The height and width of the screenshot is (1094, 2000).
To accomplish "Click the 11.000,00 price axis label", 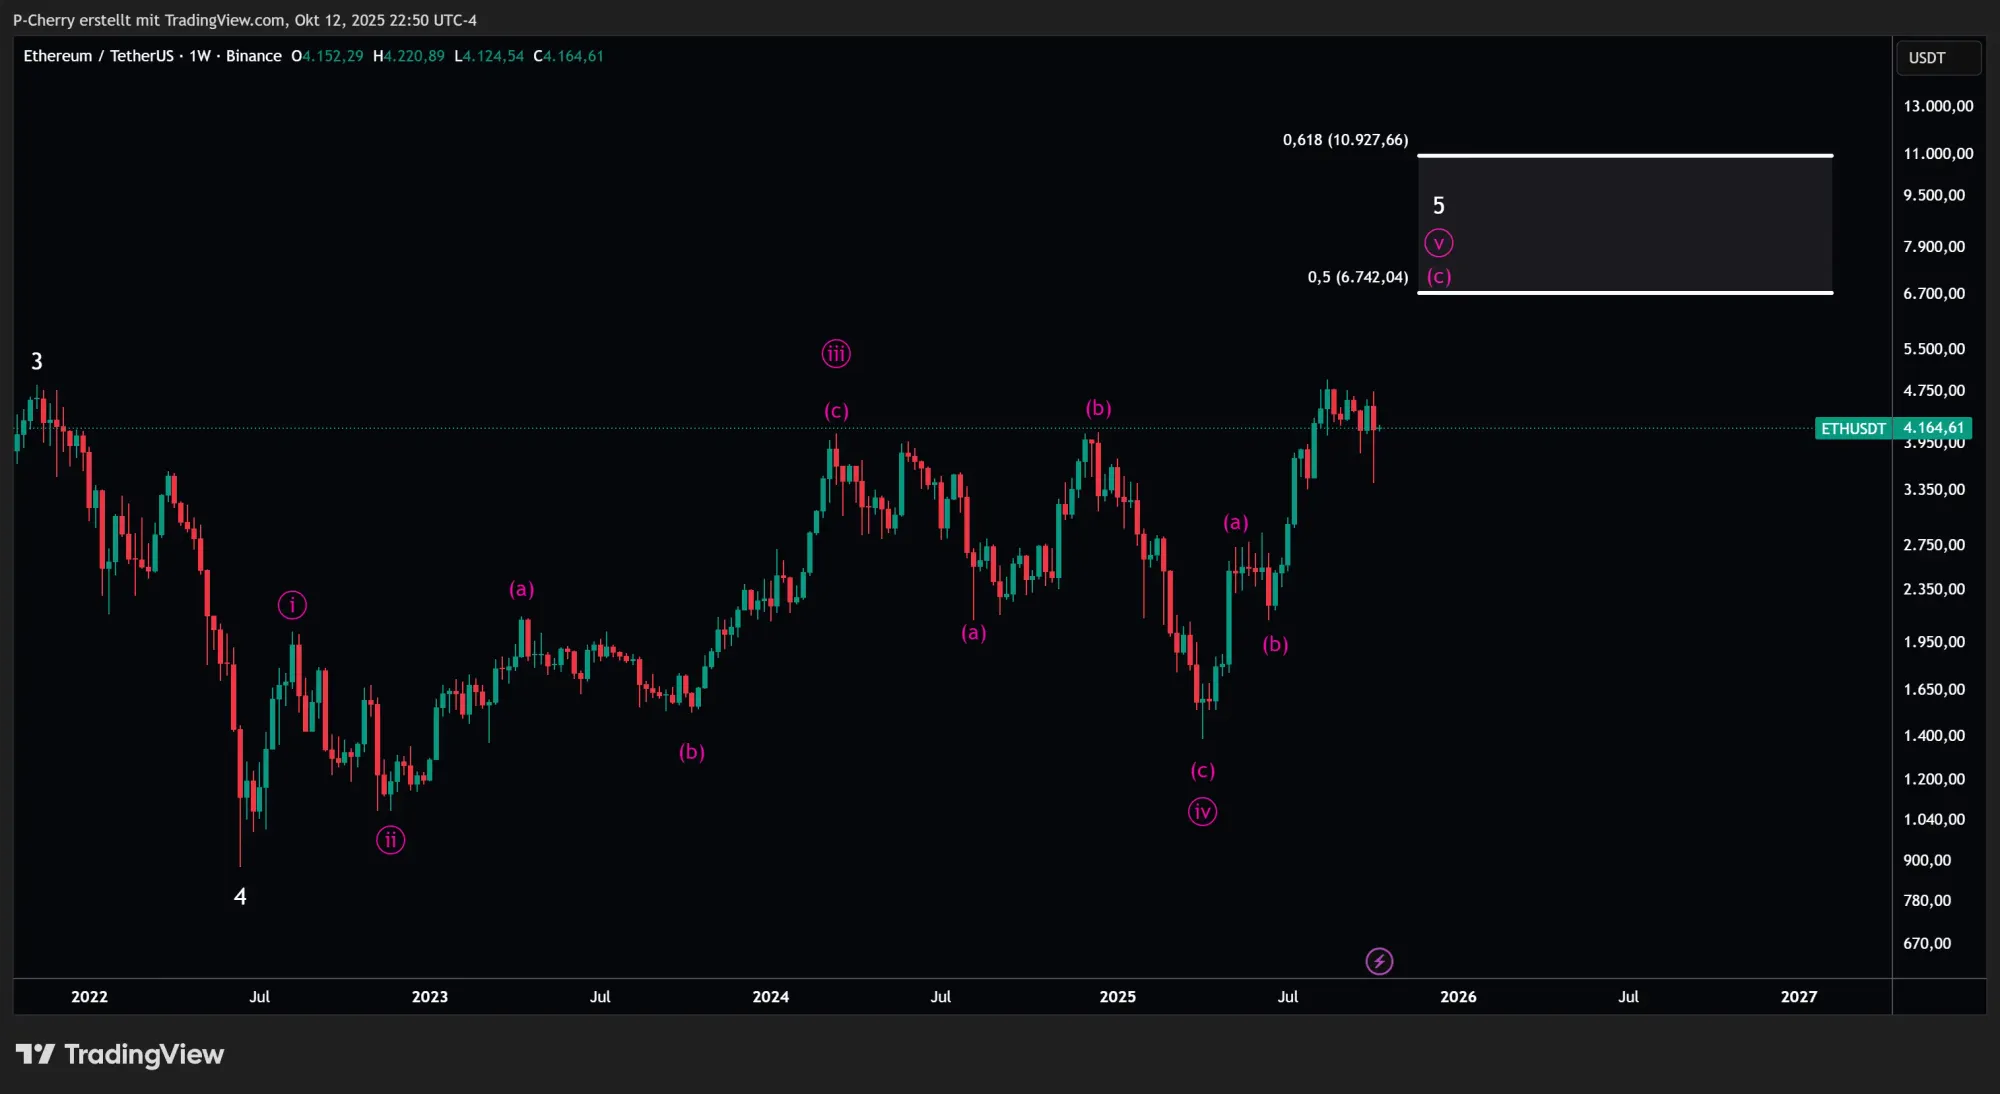I will [x=1937, y=153].
